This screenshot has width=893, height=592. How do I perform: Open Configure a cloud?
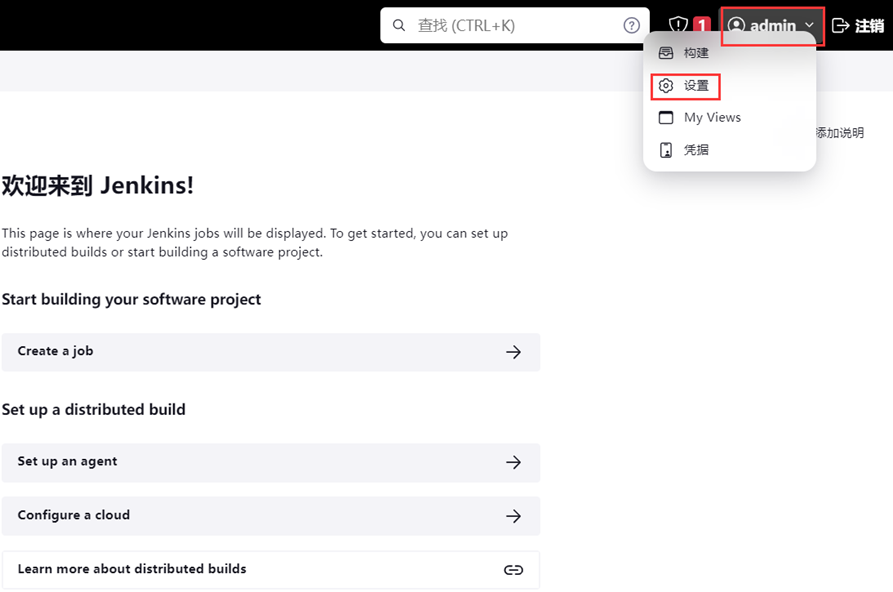point(271,516)
